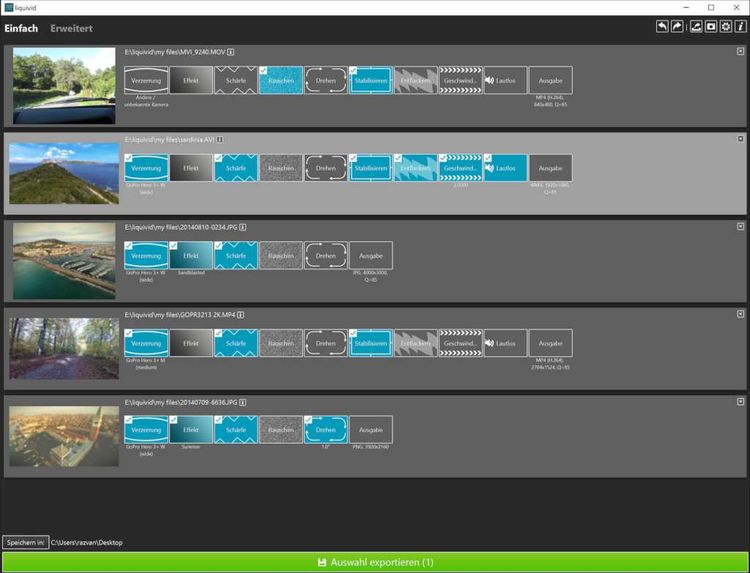Open Drehen tile for MVI_9240.MOV
Screen dimensions: 750x573
click(326, 80)
